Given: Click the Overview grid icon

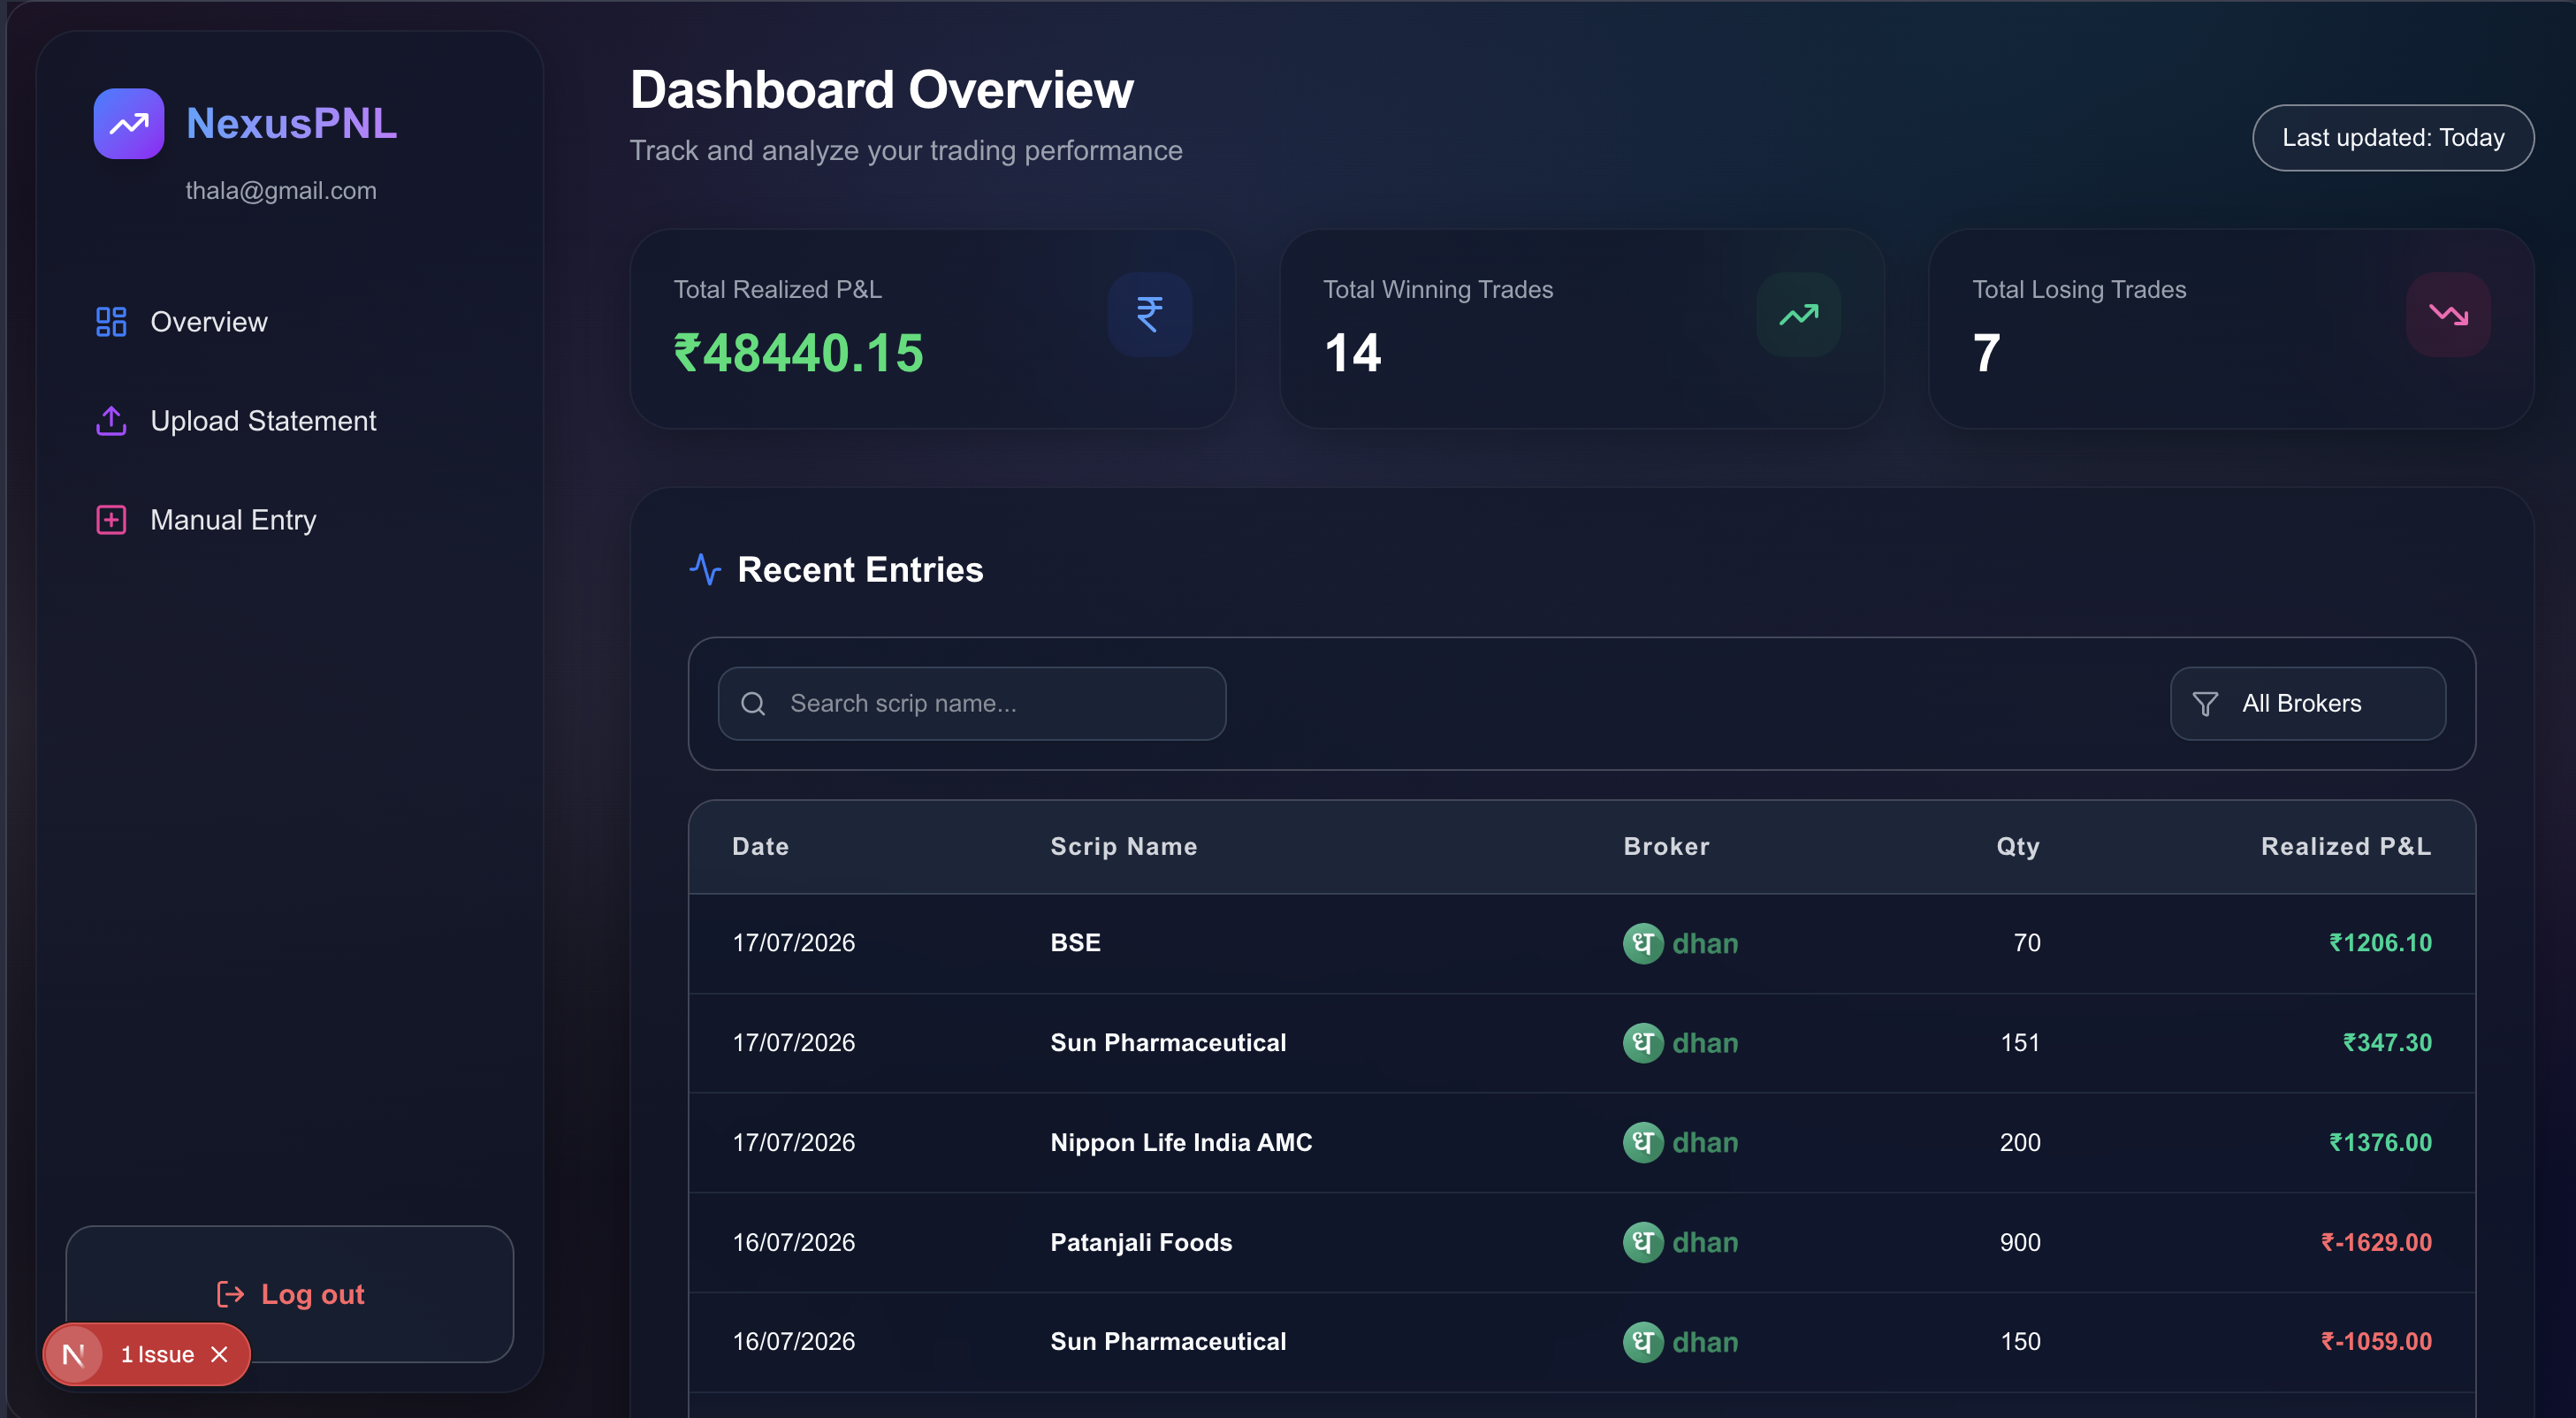Looking at the screenshot, I should (111, 322).
